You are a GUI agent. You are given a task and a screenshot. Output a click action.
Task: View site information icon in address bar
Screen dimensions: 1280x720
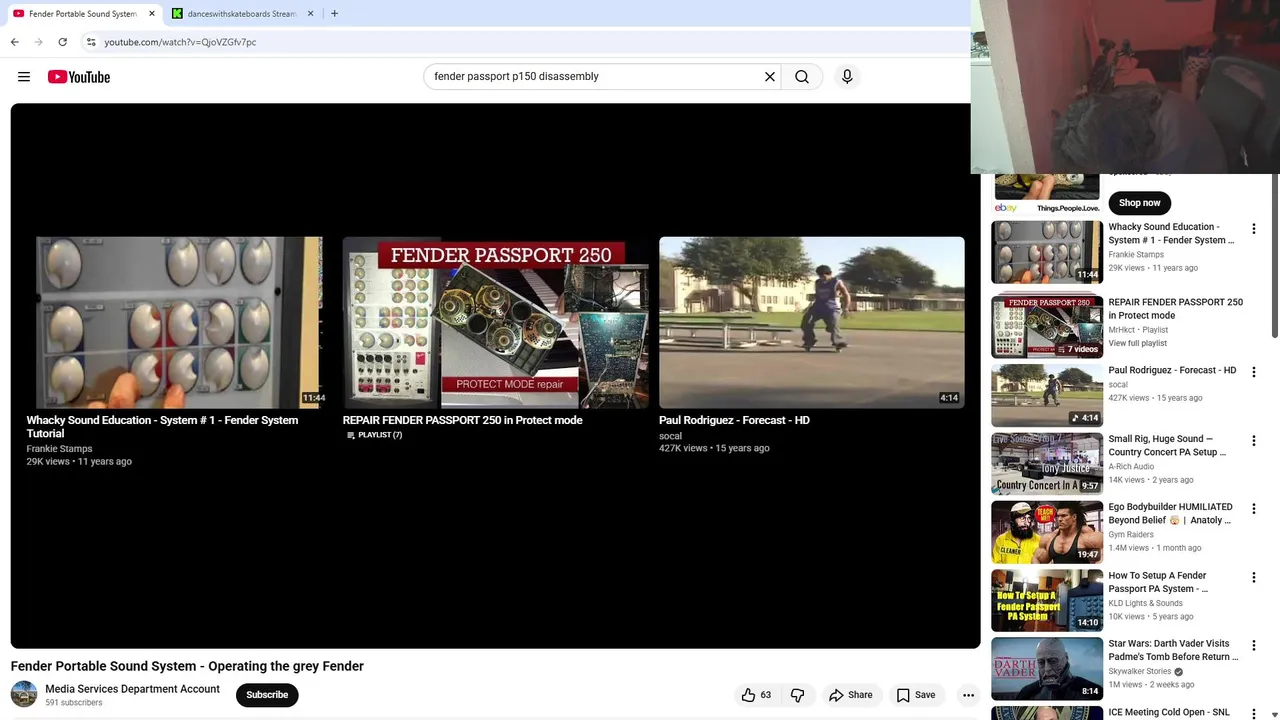point(91,42)
